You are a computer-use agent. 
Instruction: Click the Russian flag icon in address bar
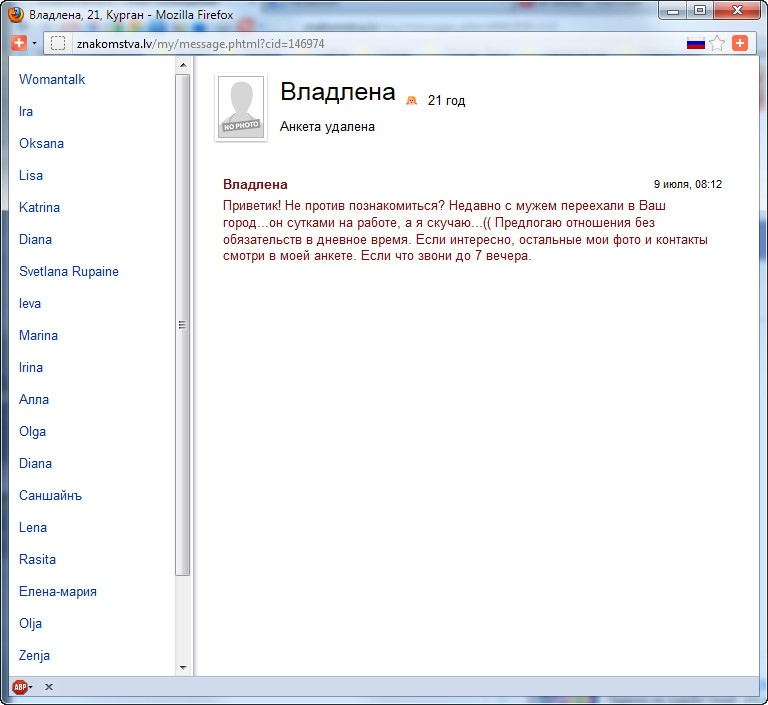tap(696, 44)
